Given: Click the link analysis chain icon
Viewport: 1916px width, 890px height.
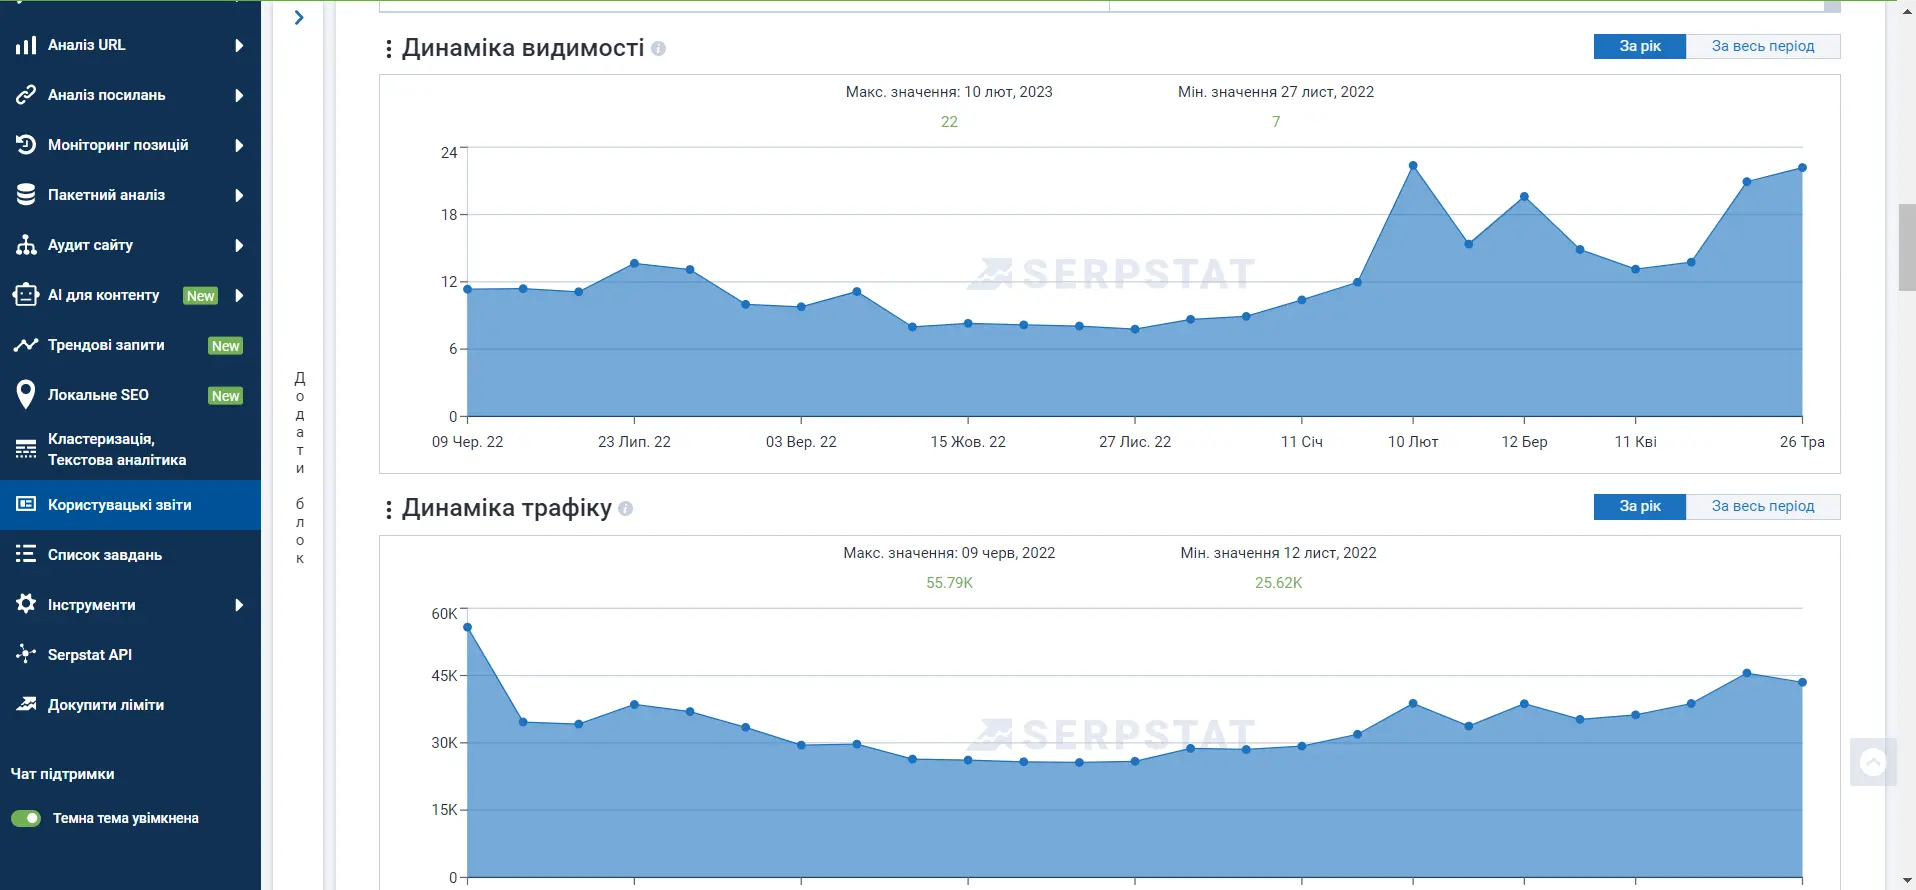Looking at the screenshot, I should [26, 95].
